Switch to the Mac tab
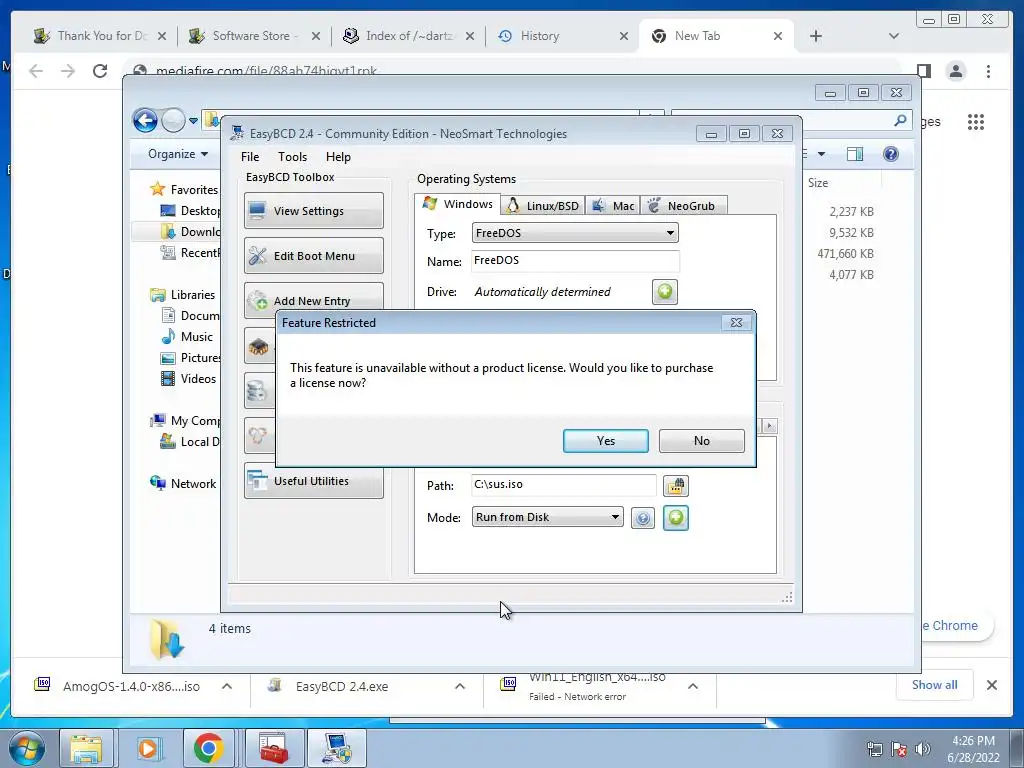The height and width of the screenshot is (768, 1024). click(613, 206)
